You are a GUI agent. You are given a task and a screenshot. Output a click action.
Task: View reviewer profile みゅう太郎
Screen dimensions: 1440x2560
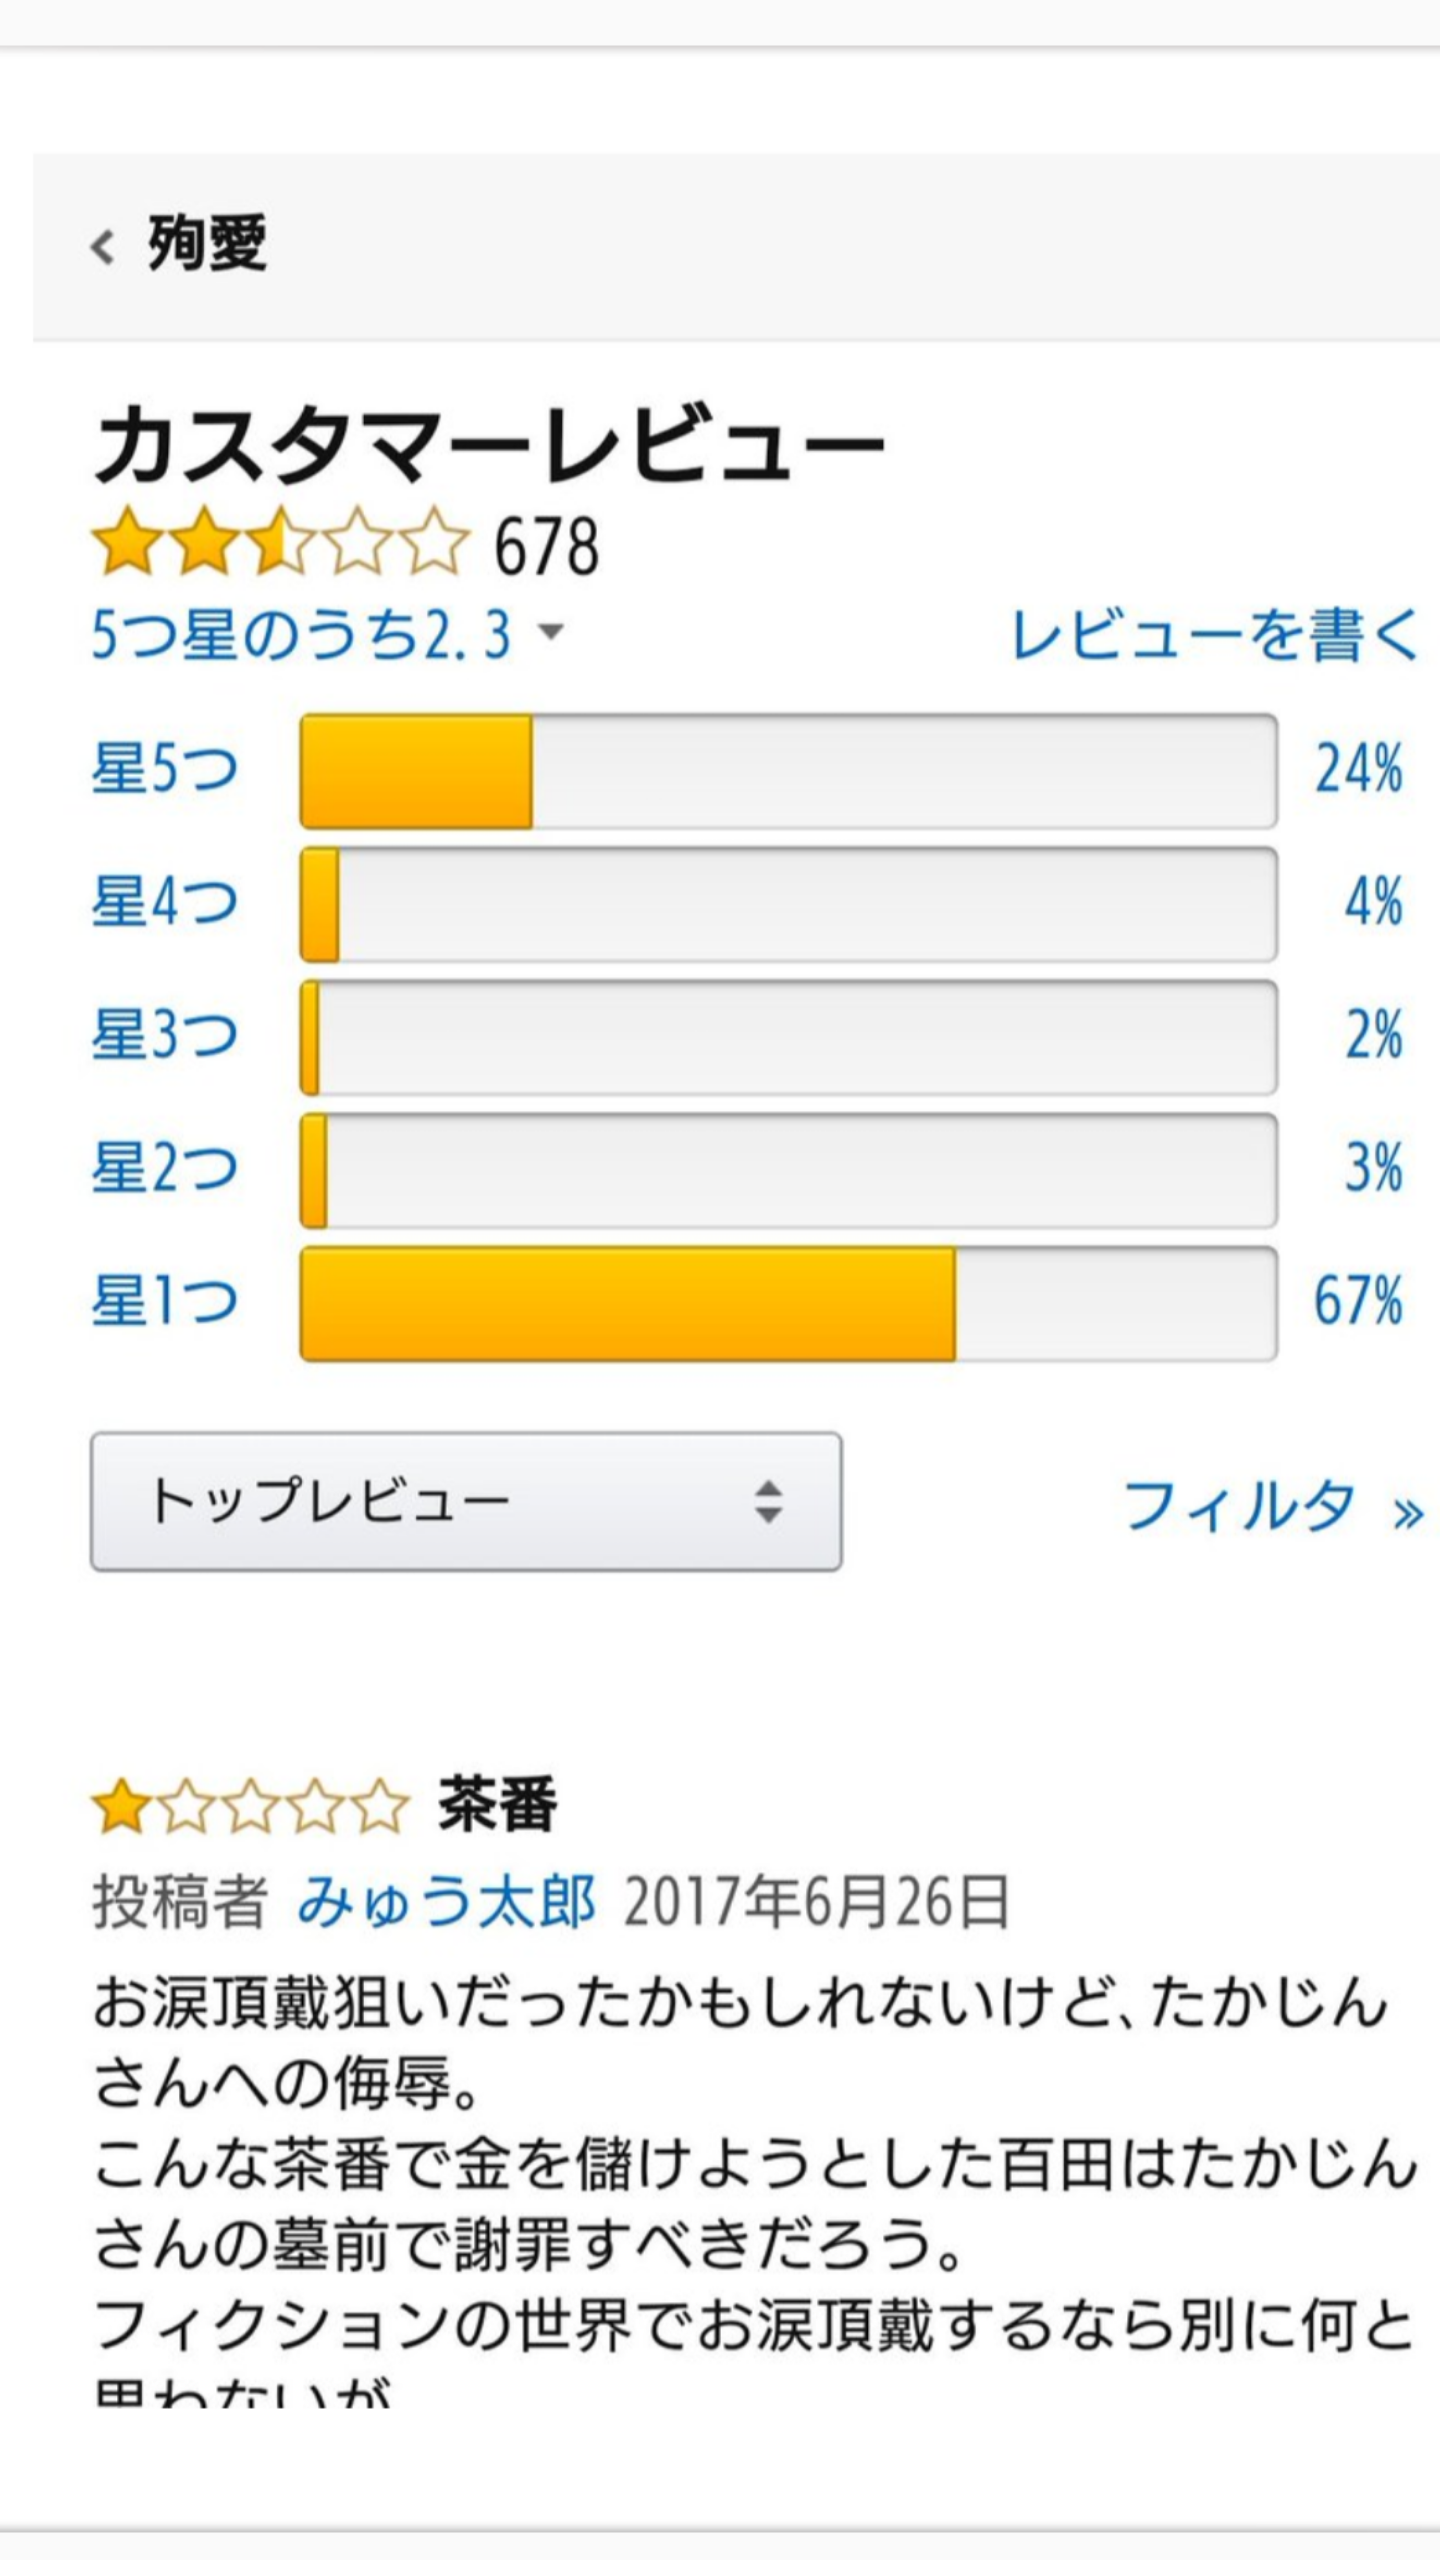point(447,1901)
